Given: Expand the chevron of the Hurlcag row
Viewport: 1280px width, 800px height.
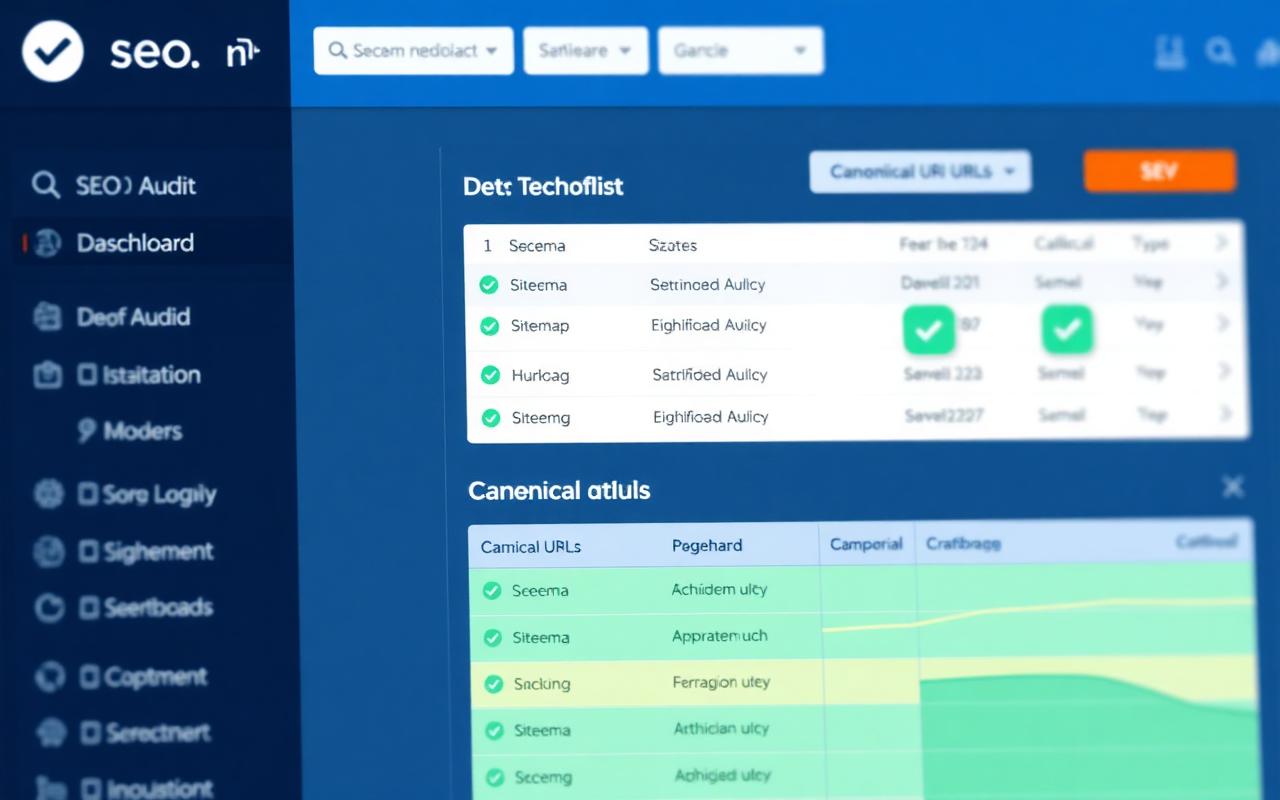Looking at the screenshot, I should (1222, 372).
